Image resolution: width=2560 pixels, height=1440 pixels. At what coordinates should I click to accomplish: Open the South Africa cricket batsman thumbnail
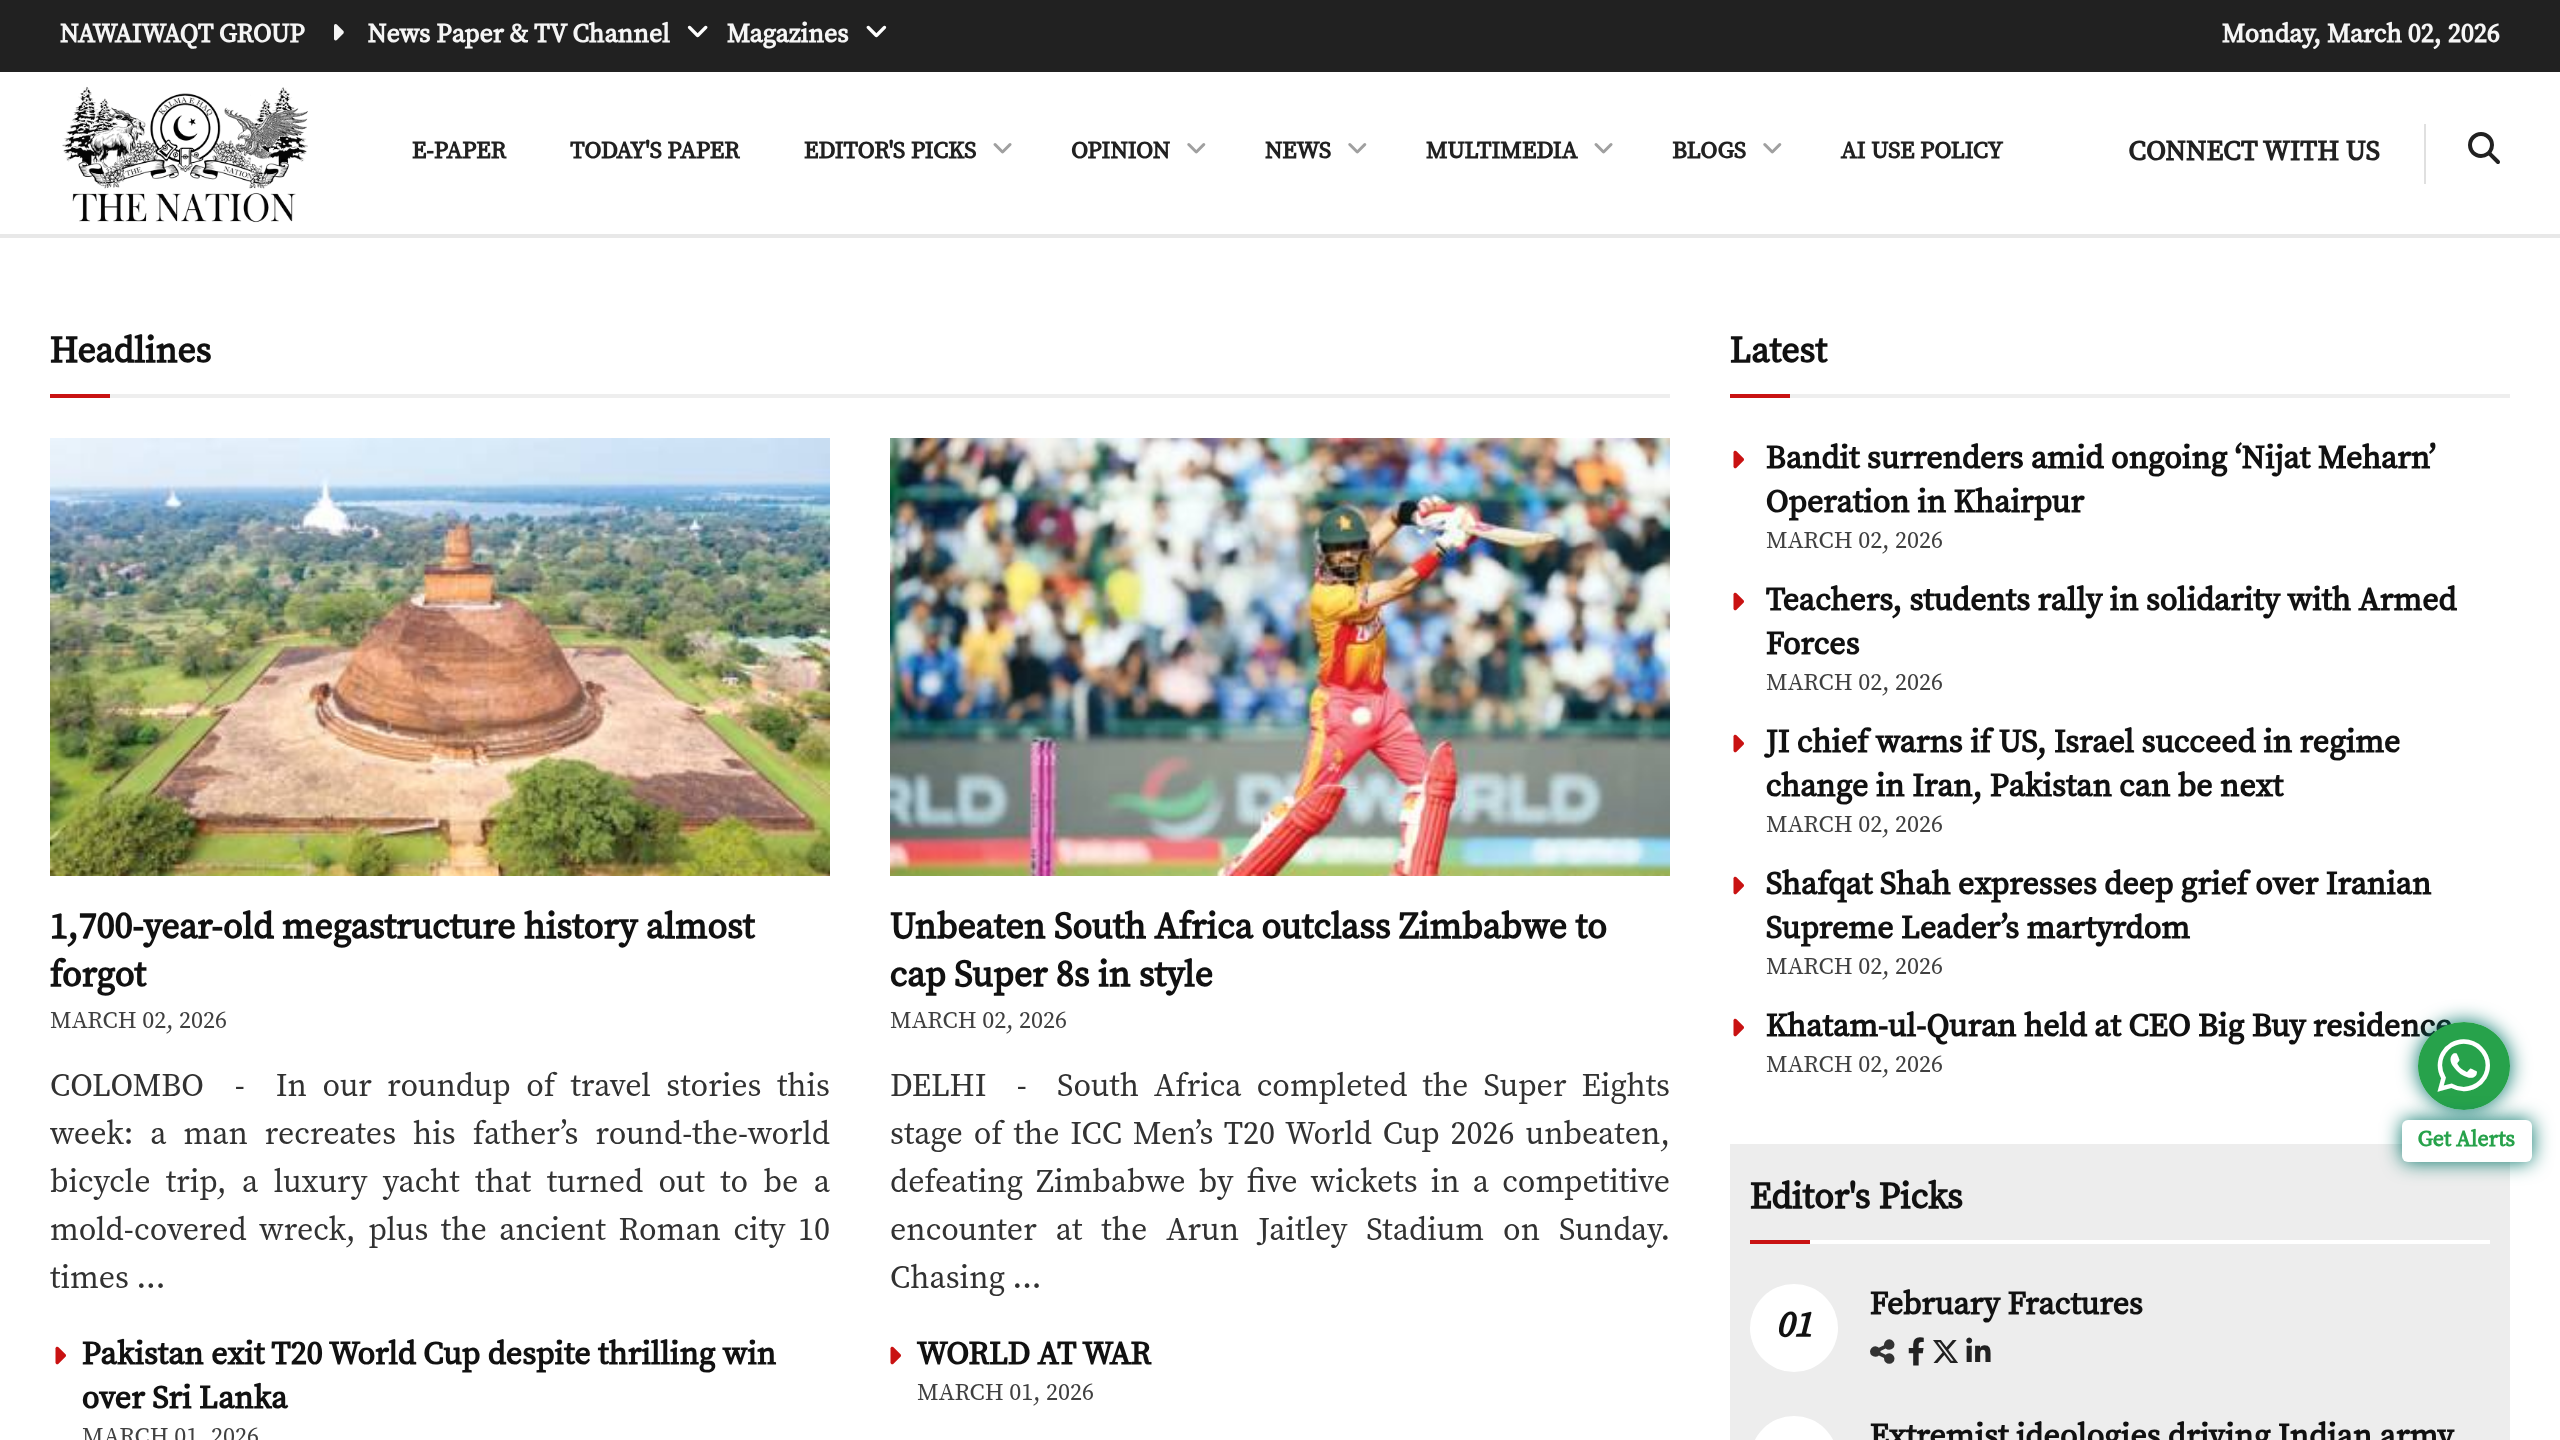(x=1279, y=656)
